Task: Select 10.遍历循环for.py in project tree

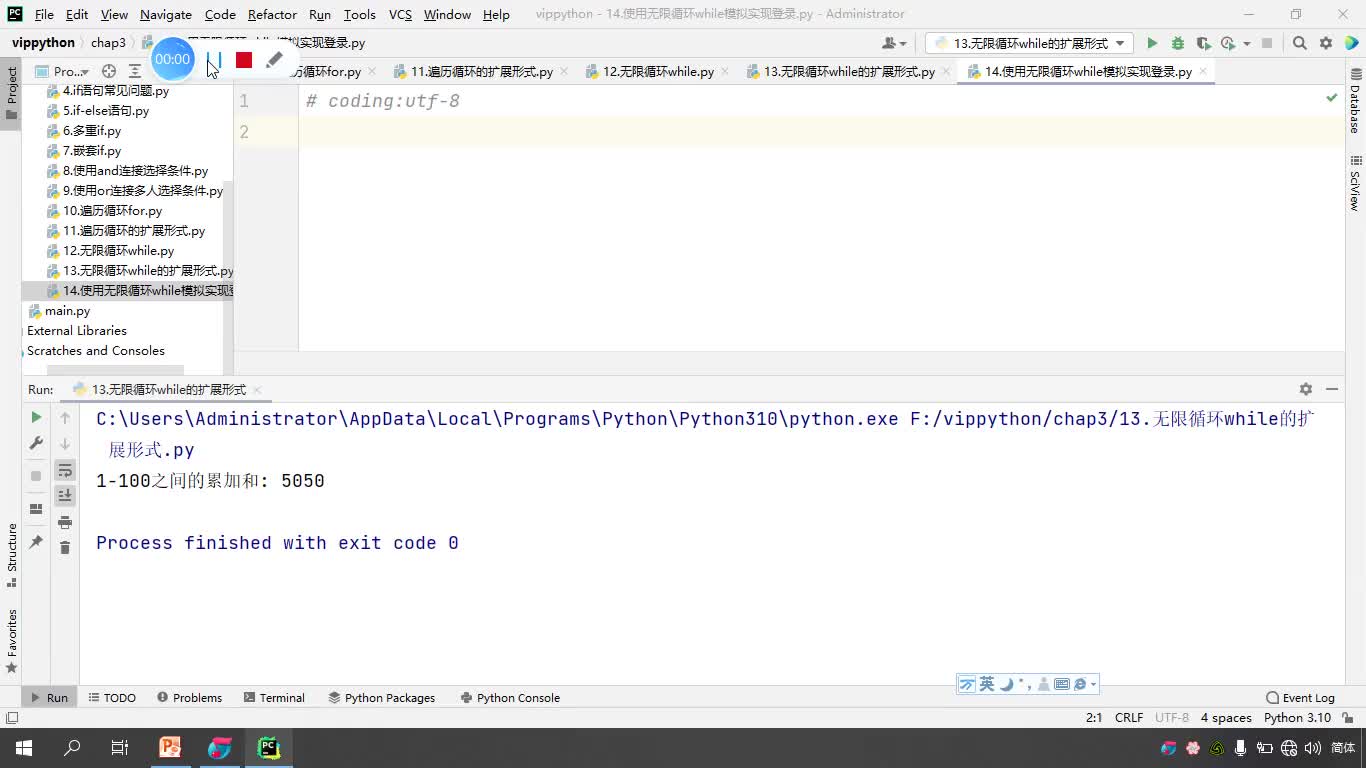Action: coord(112,211)
